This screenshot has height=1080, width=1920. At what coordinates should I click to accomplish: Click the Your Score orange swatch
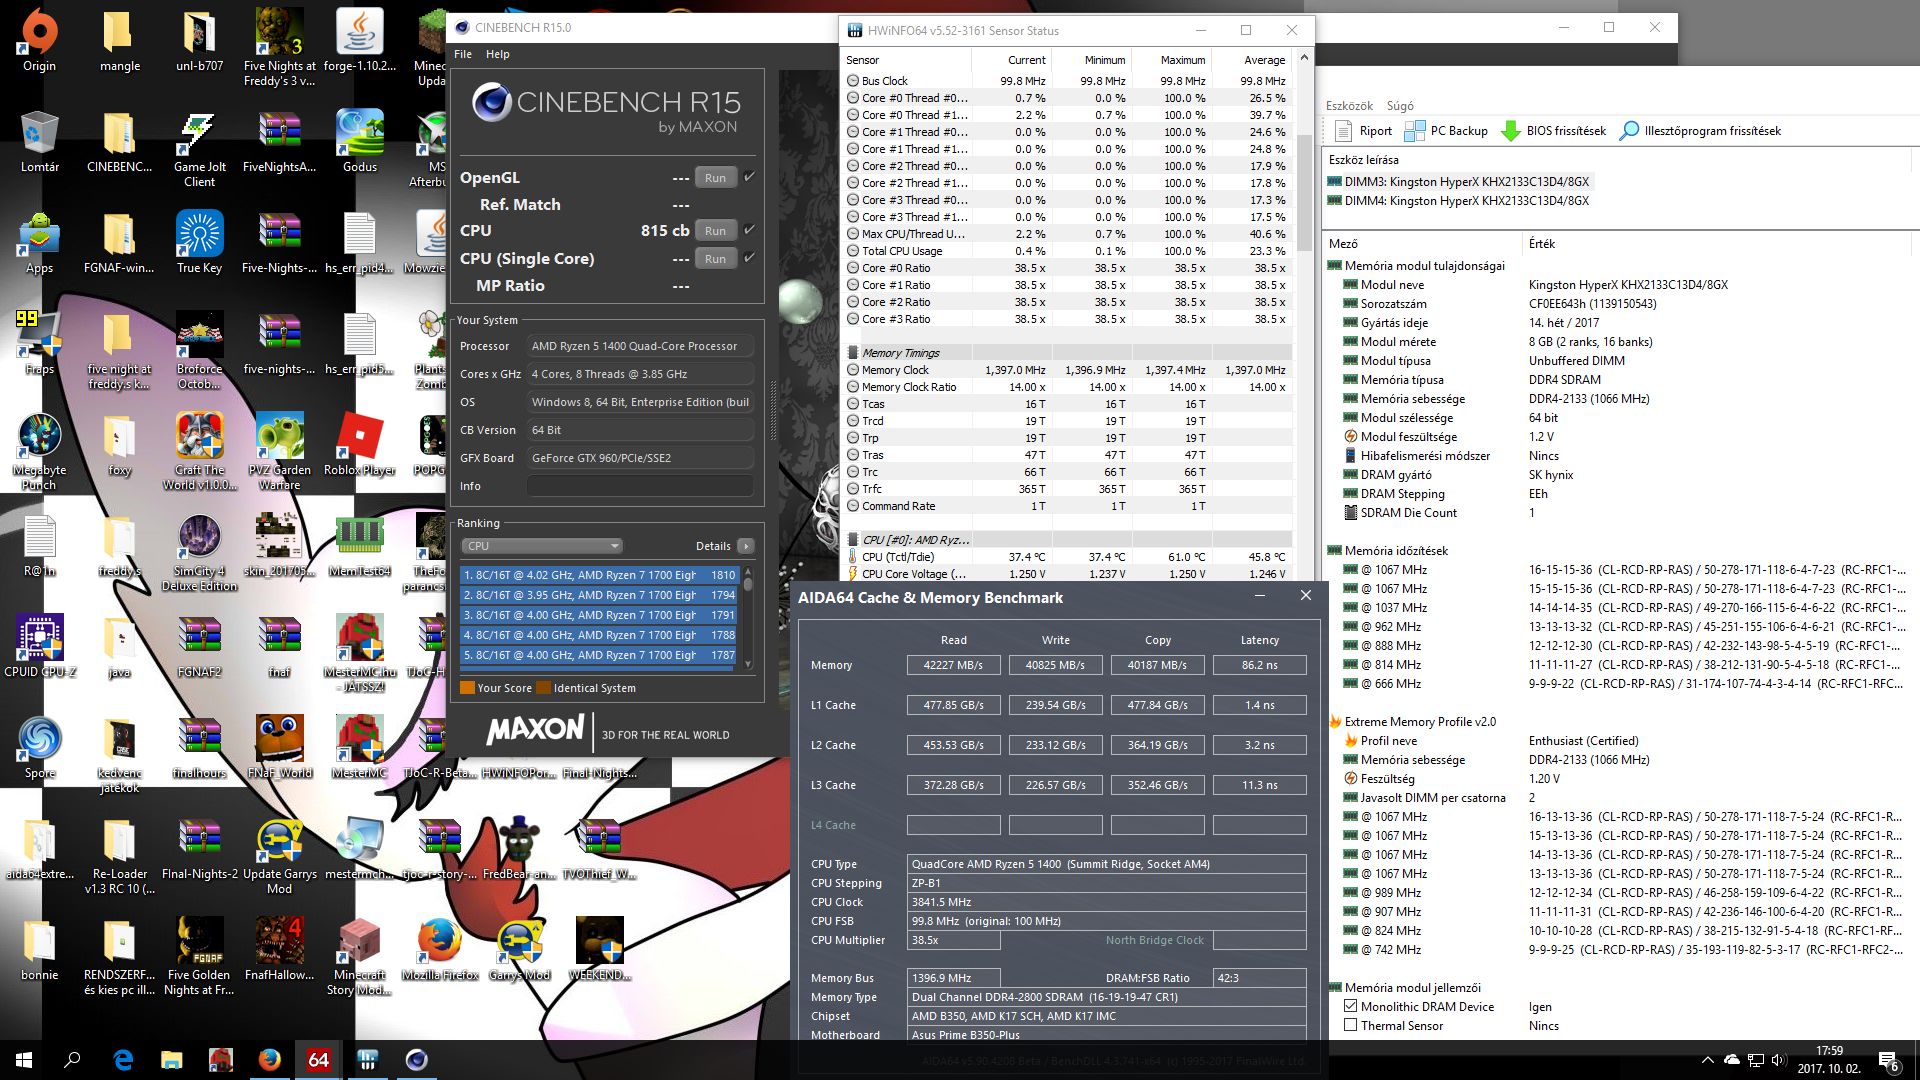point(467,688)
